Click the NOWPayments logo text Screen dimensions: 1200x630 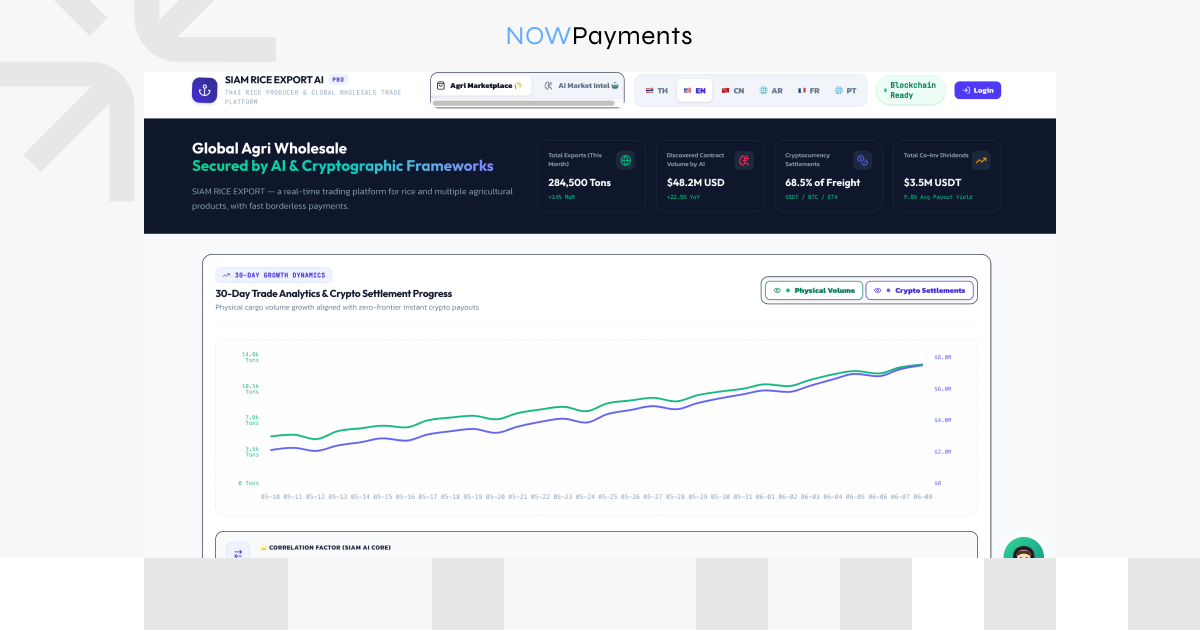tap(599, 36)
